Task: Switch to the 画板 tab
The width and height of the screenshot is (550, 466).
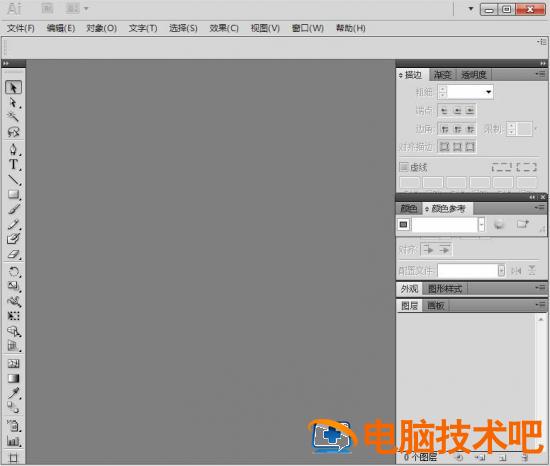Action: click(x=436, y=306)
